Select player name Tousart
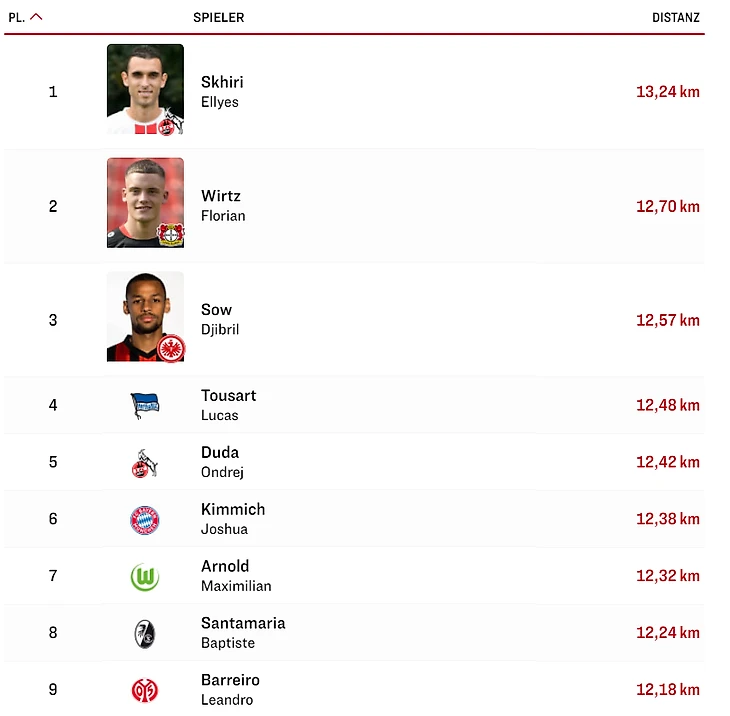Screen dimensions: 730x716 coord(228,396)
